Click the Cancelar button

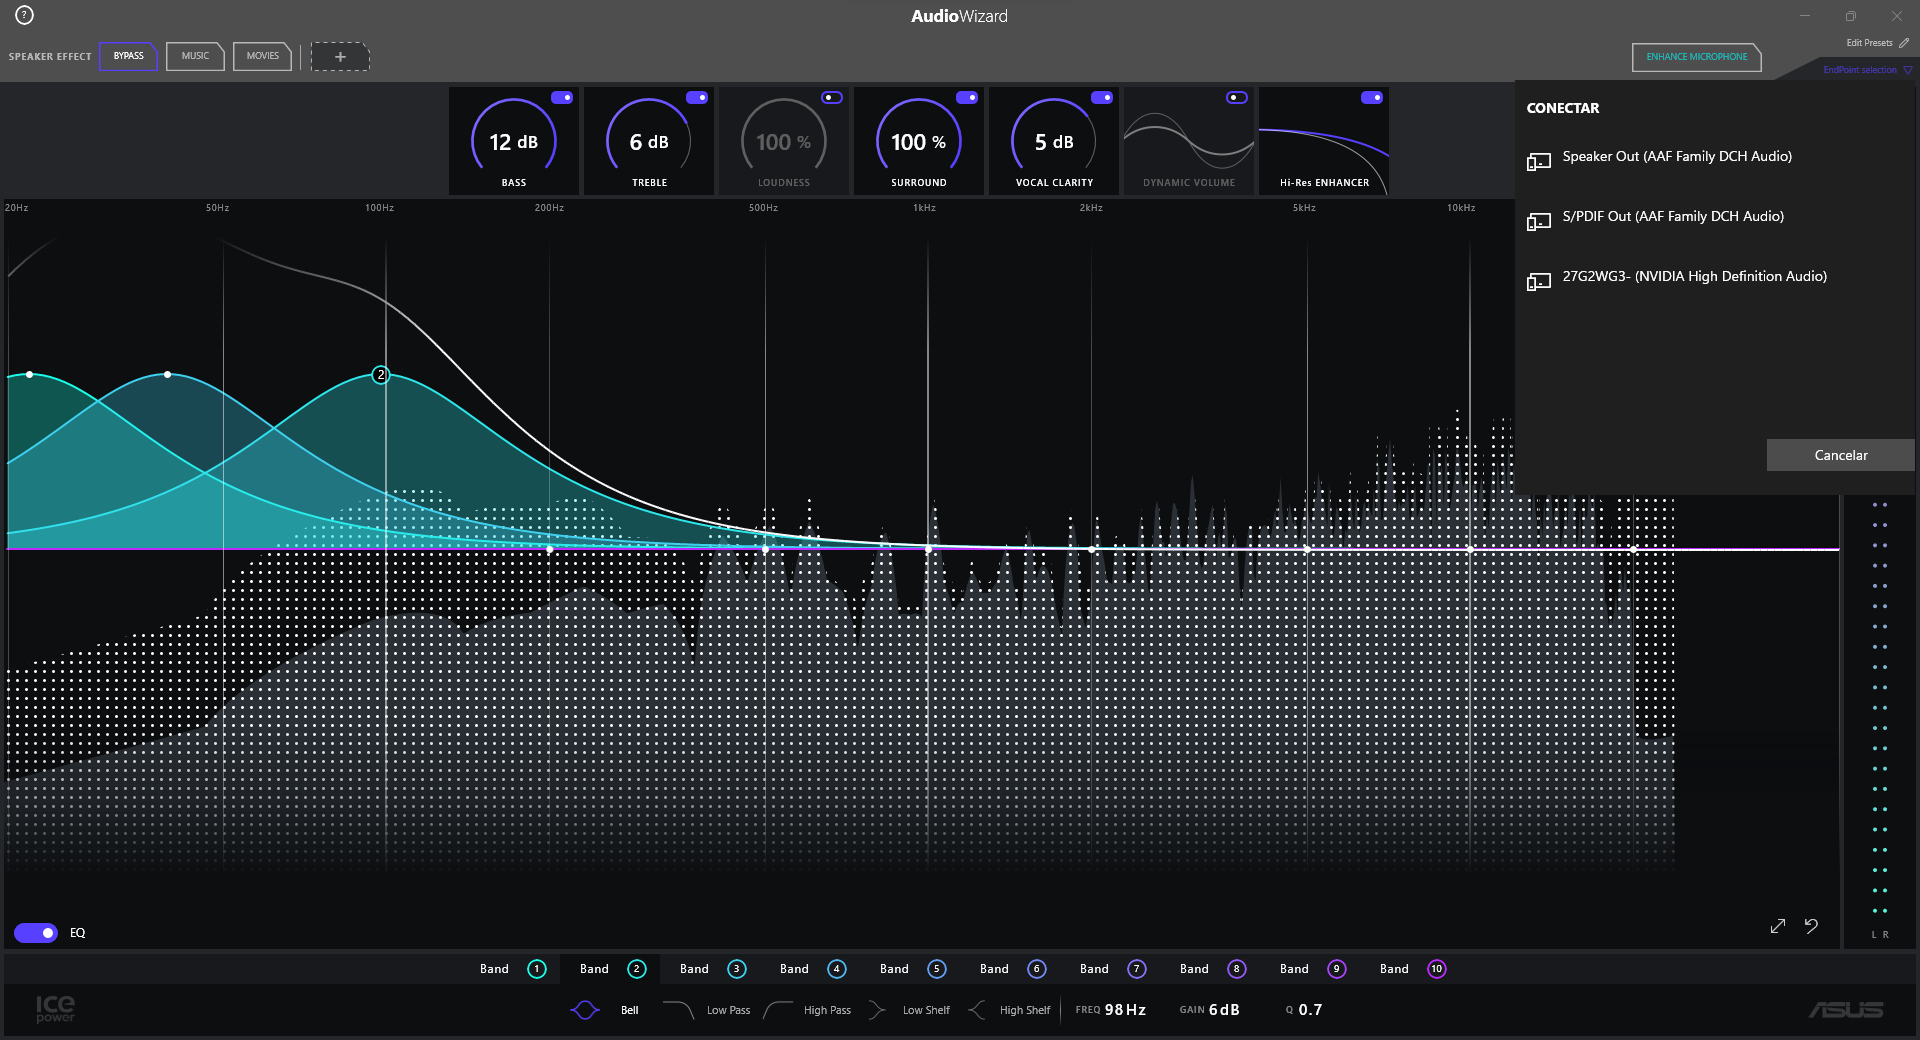[1841, 455]
